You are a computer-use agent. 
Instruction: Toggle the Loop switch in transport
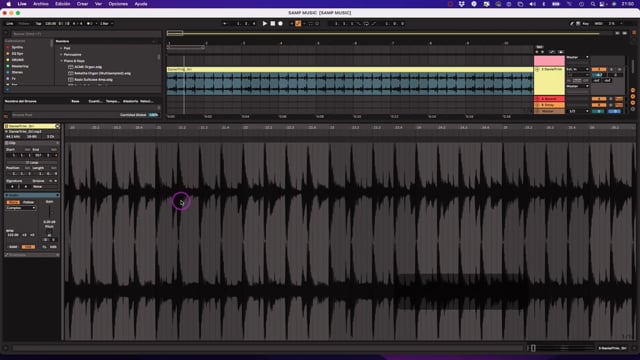(366, 24)
